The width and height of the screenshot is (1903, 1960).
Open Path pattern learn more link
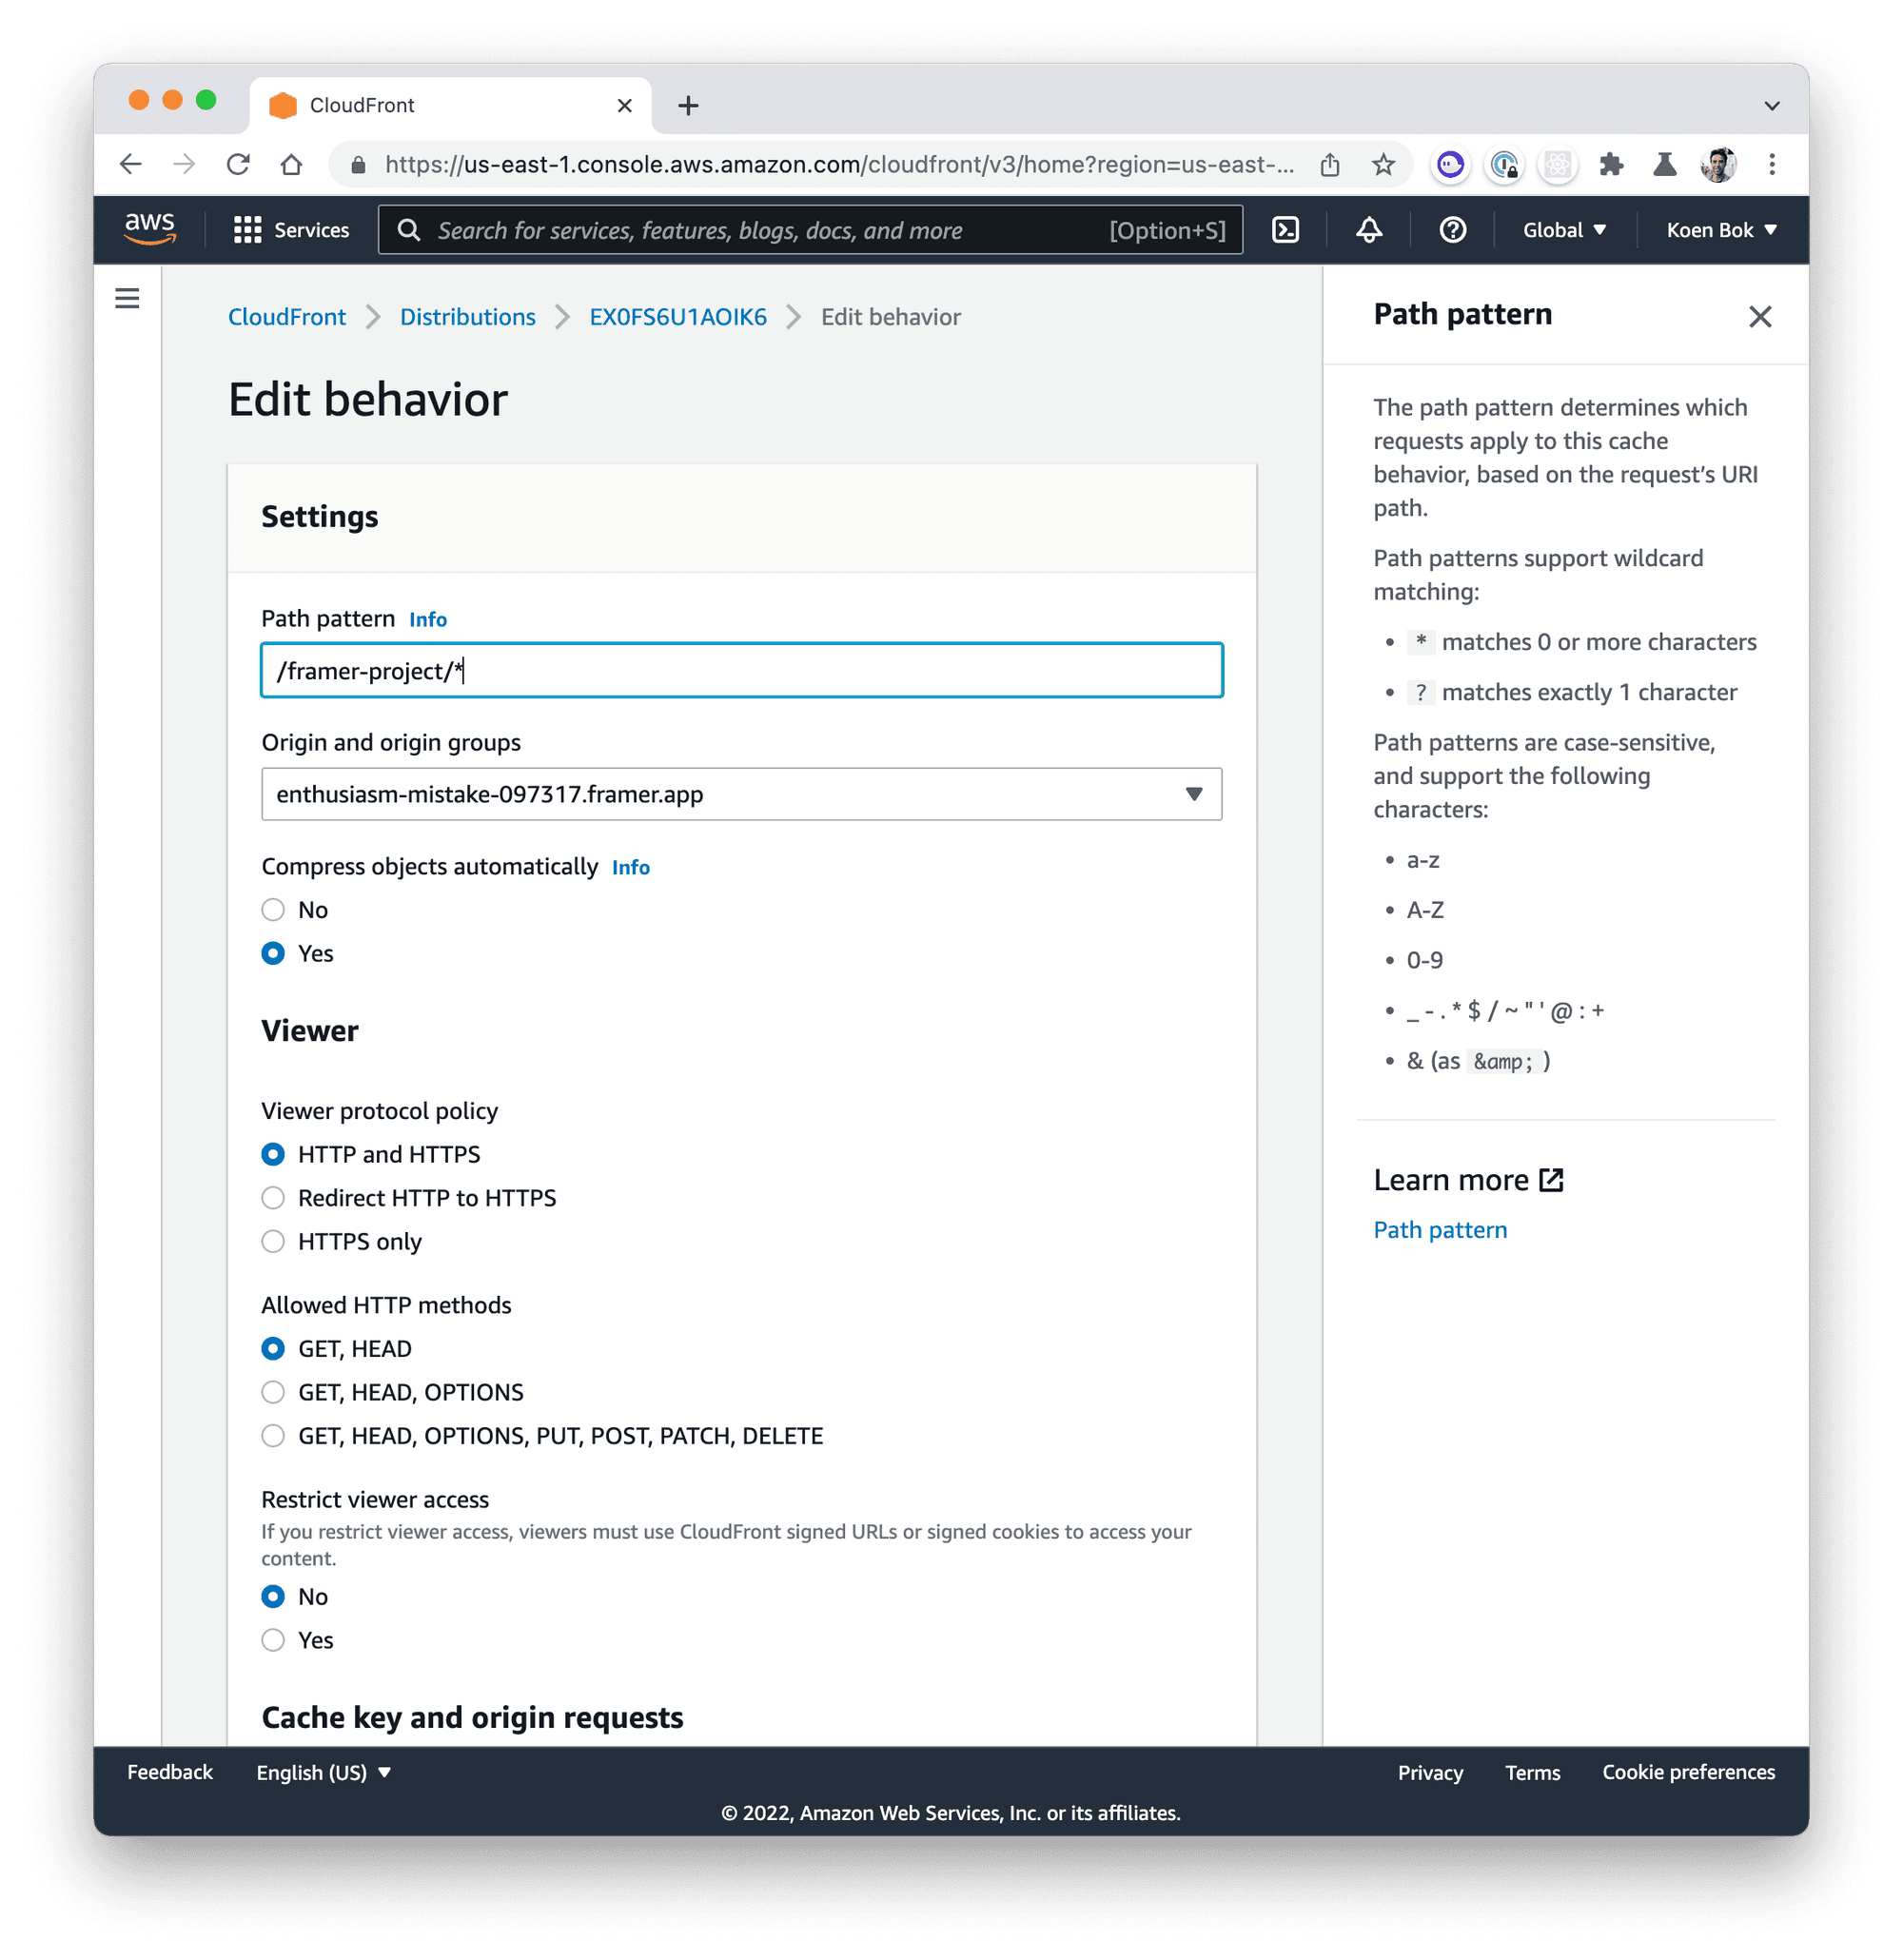click(x=1439, y=1230)
